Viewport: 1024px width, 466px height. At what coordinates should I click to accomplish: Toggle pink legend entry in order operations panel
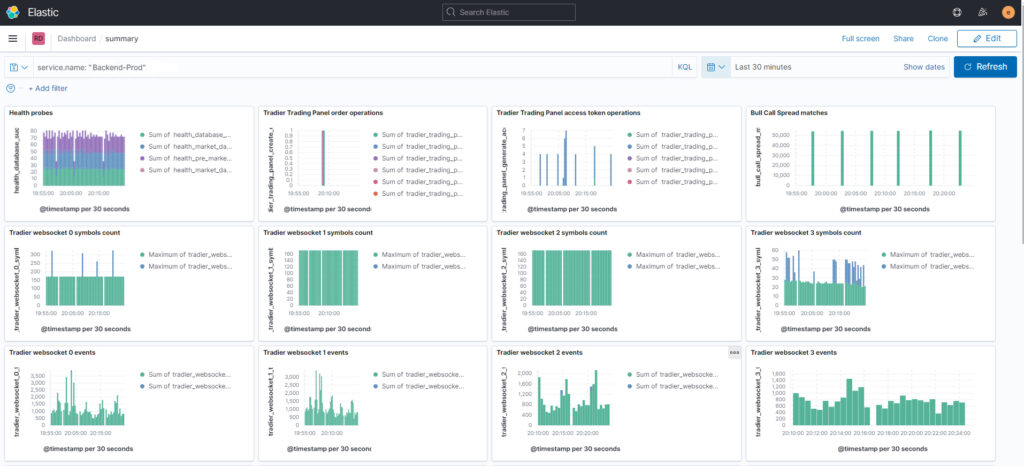[418, 170]
